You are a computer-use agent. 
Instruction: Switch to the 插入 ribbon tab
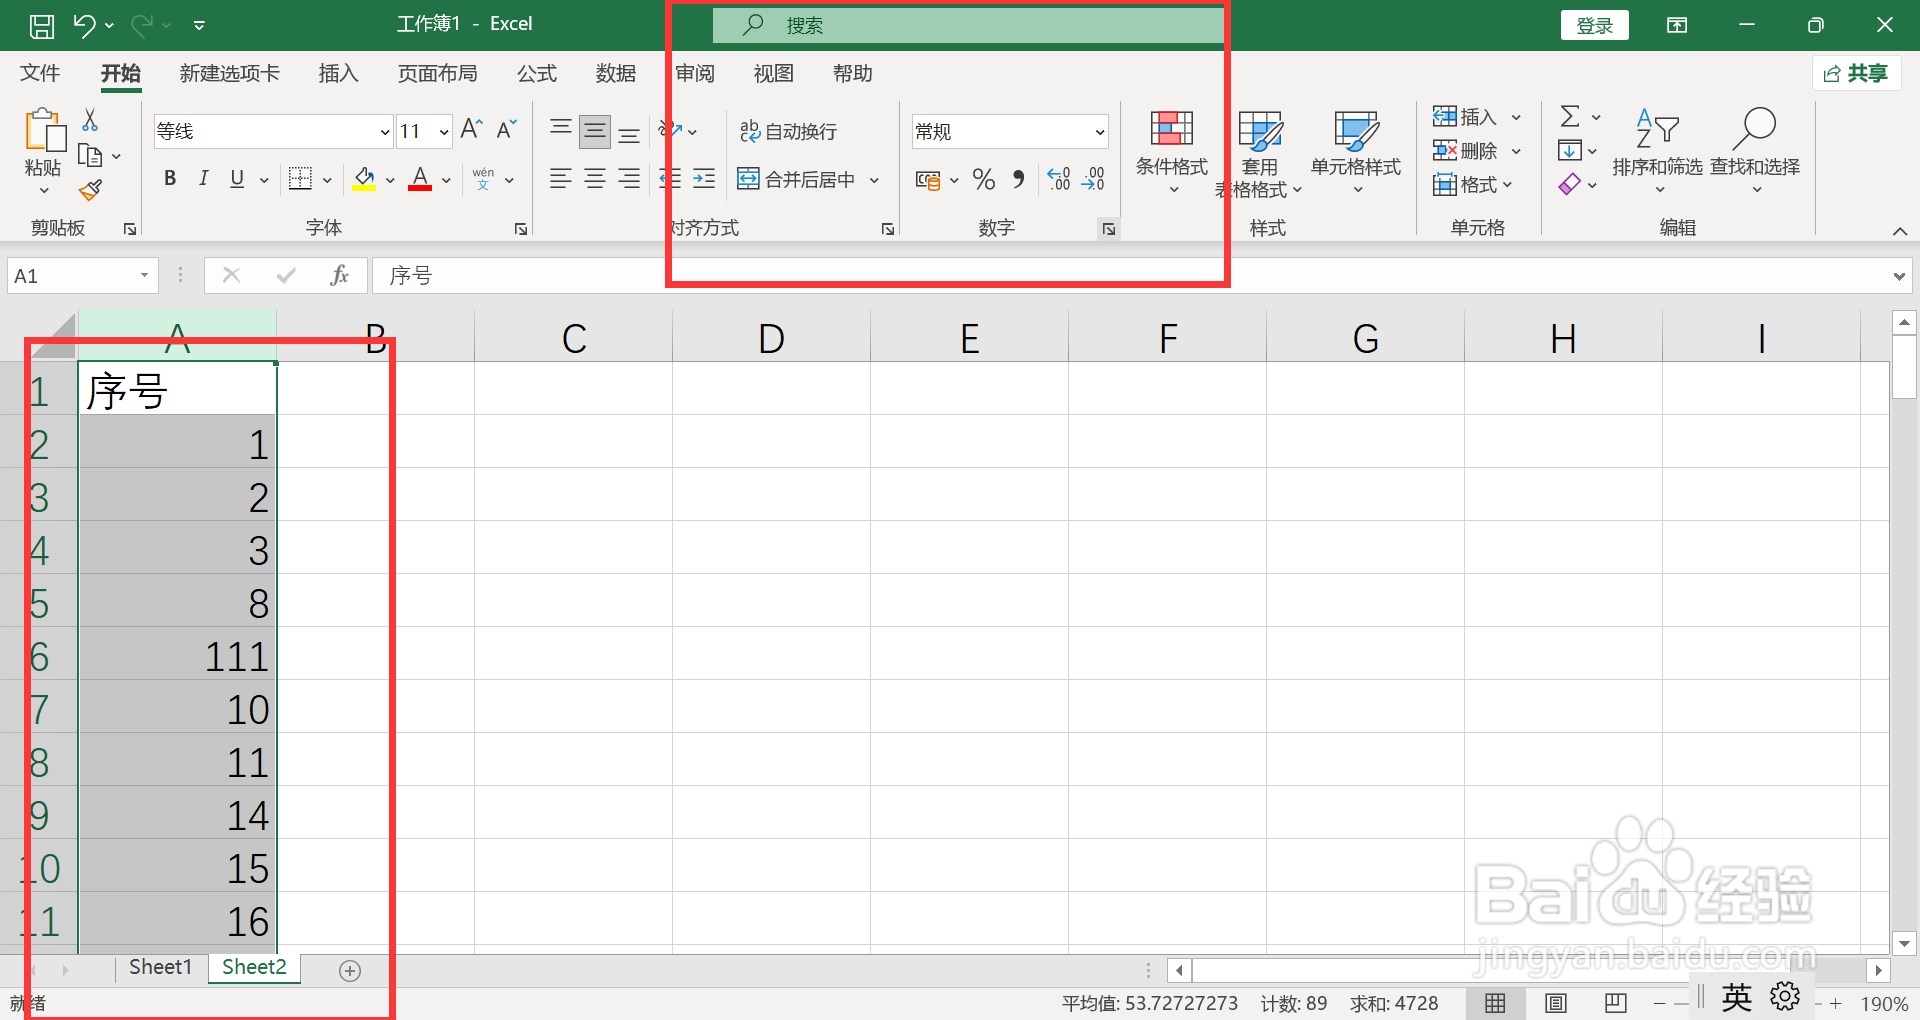point(338,73)
